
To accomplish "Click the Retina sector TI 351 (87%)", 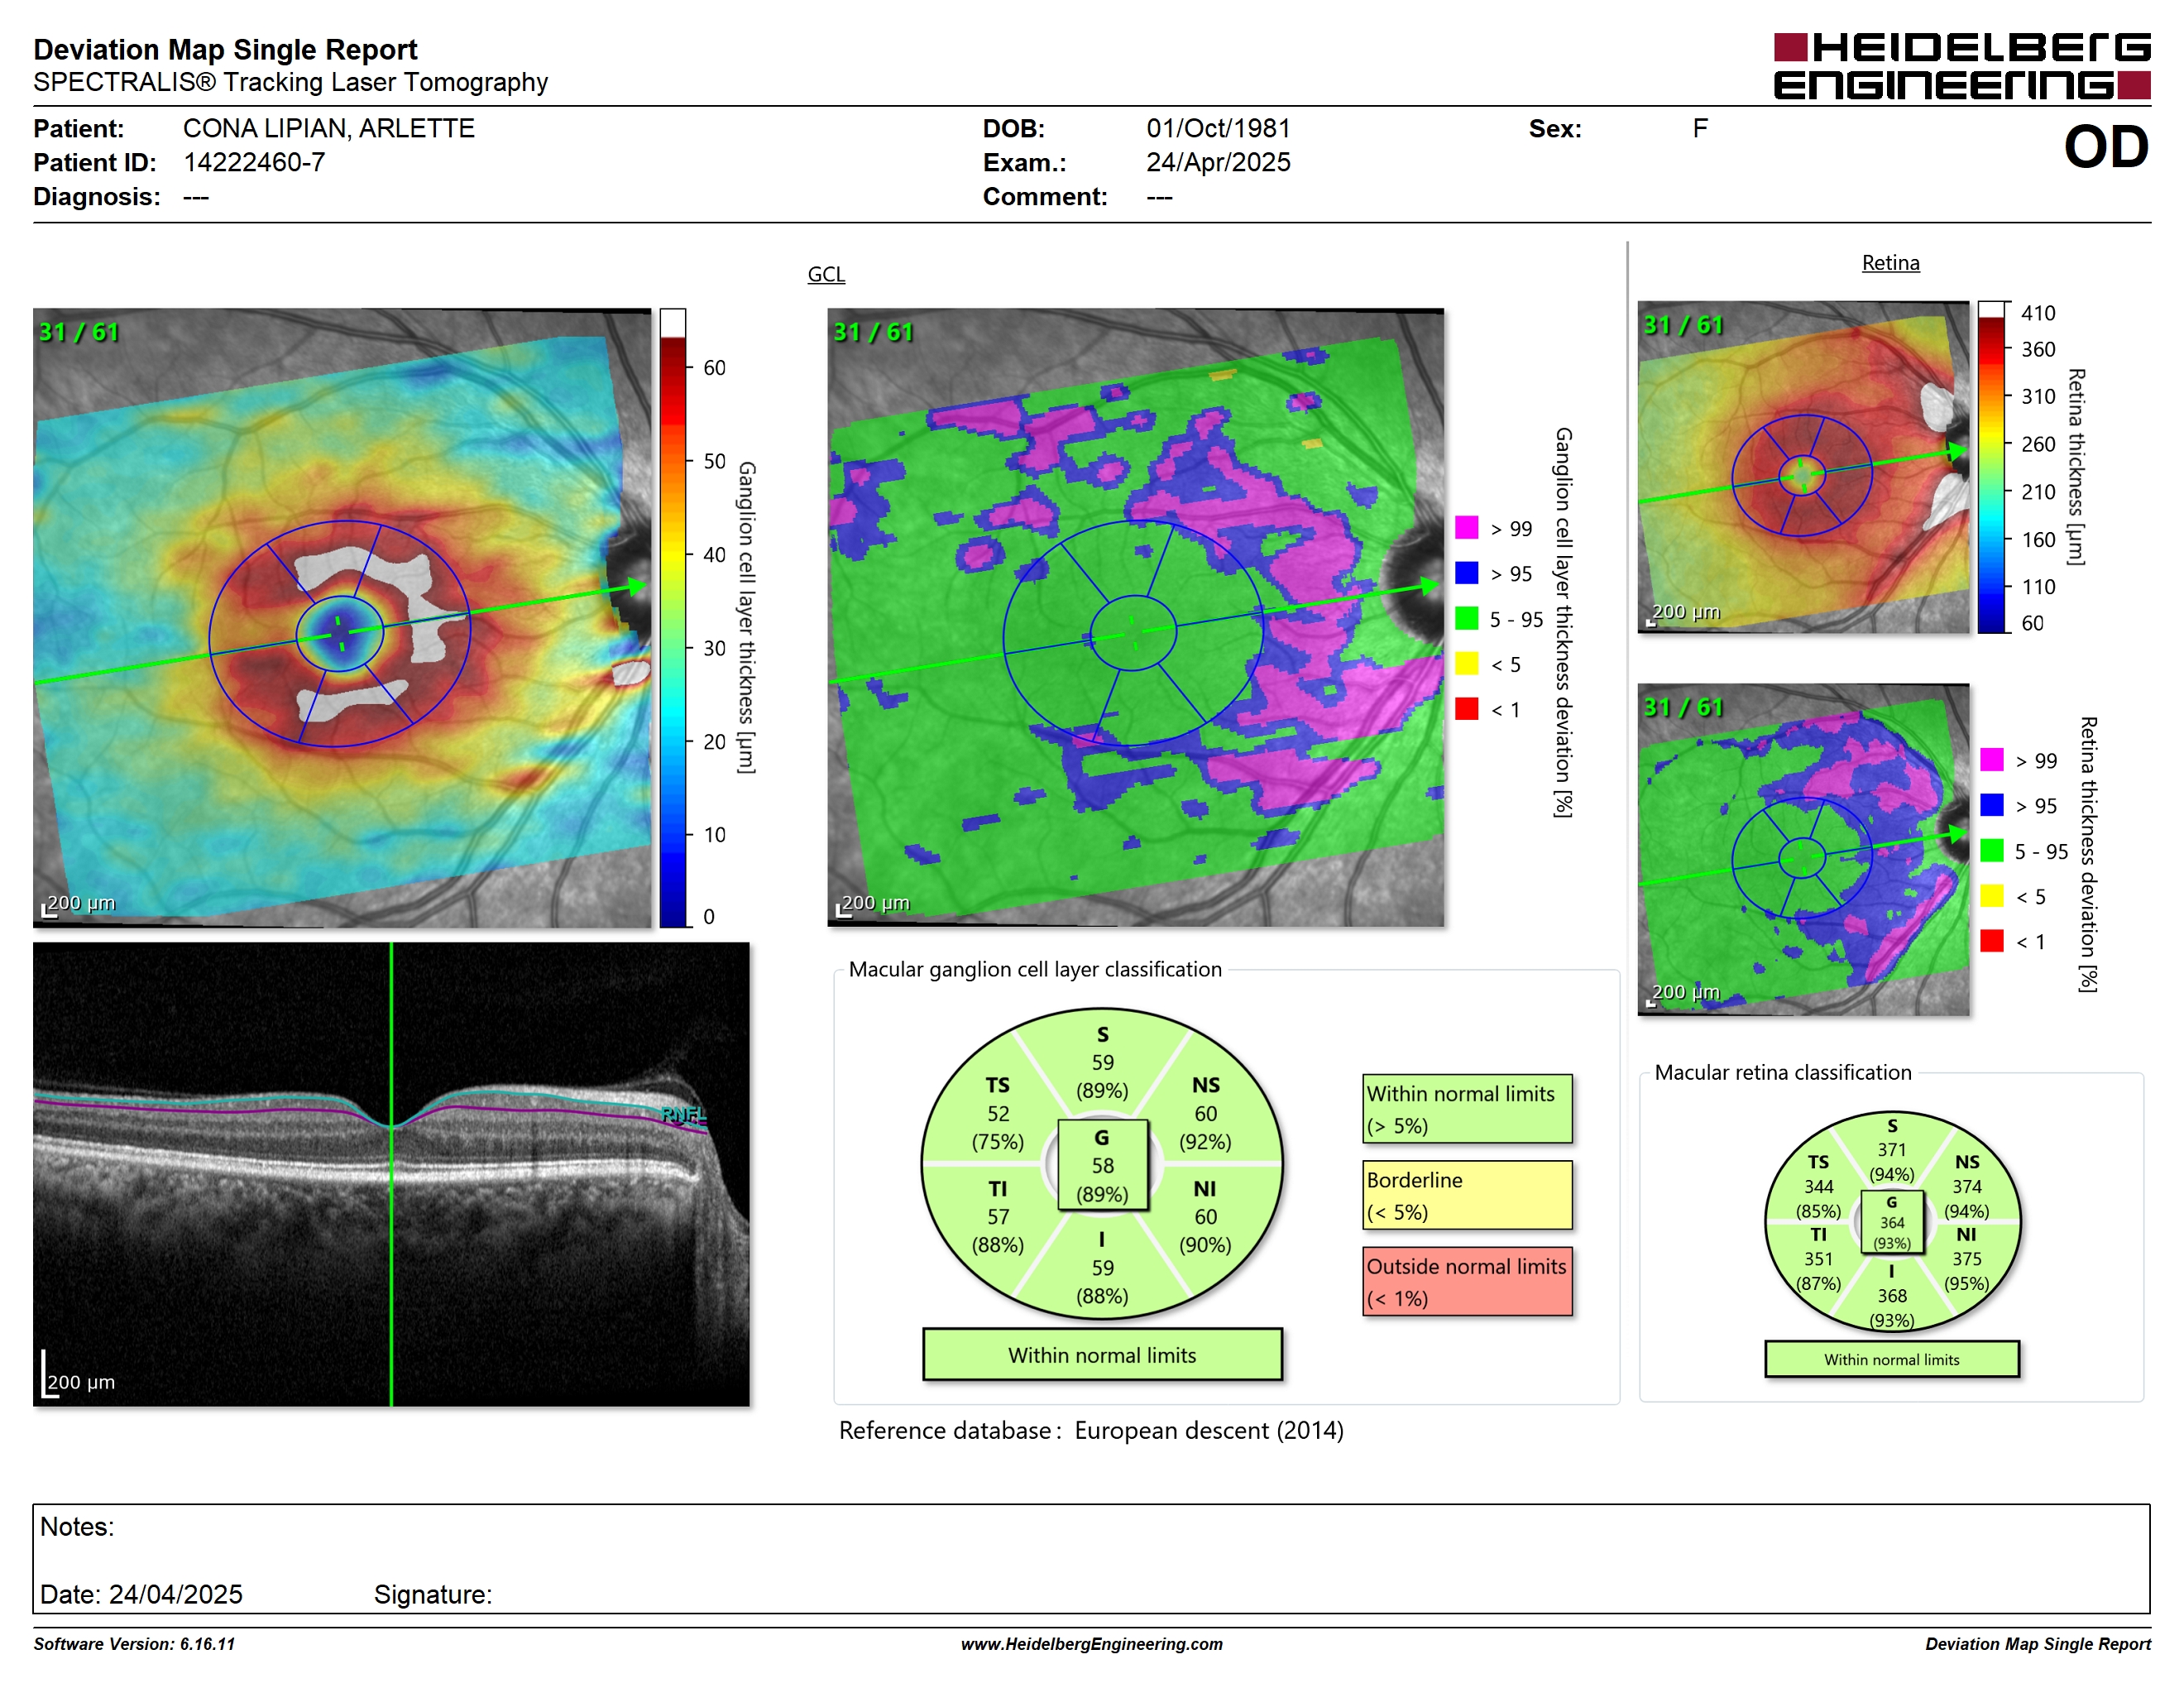I will [x=1818, y=1259].
